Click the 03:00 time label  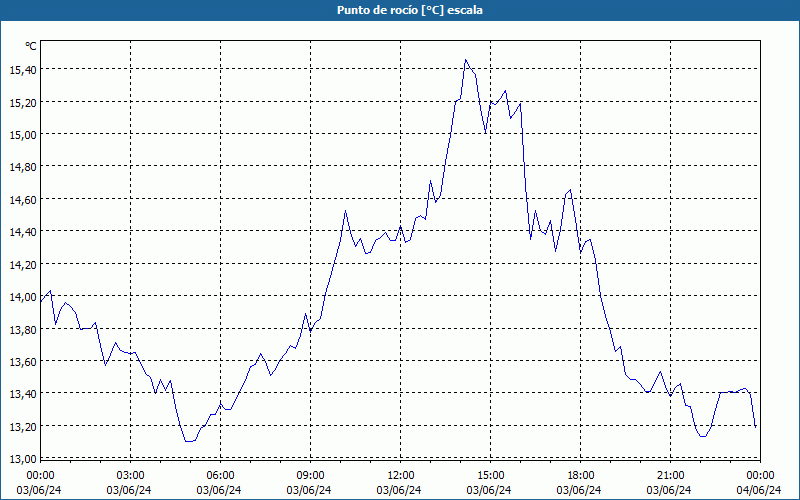(x=130, y=476)
